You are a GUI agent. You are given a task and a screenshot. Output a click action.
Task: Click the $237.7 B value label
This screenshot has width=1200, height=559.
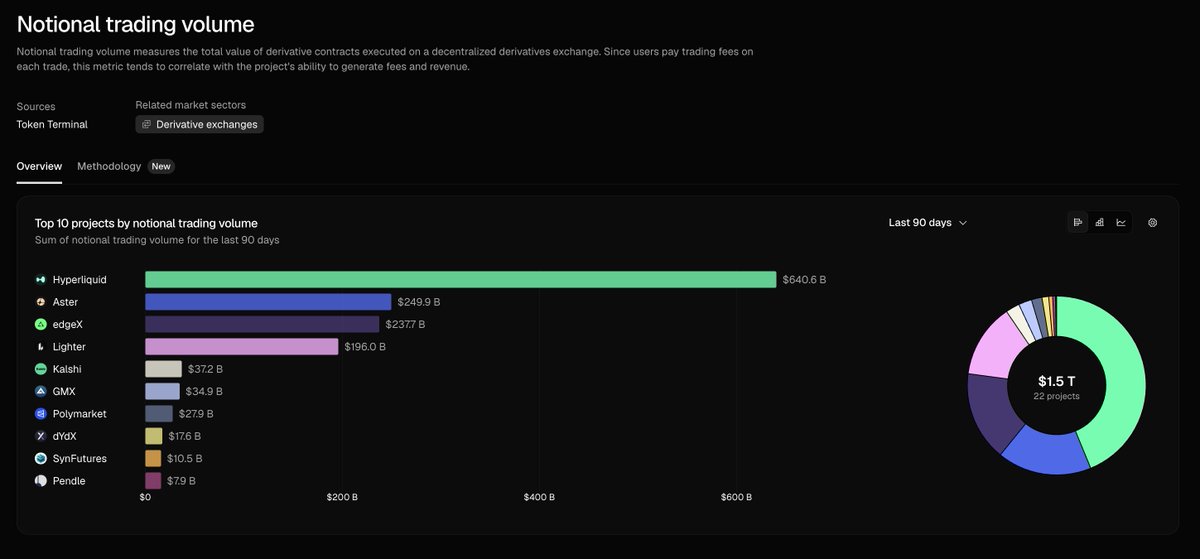click(x=405, y=324)
